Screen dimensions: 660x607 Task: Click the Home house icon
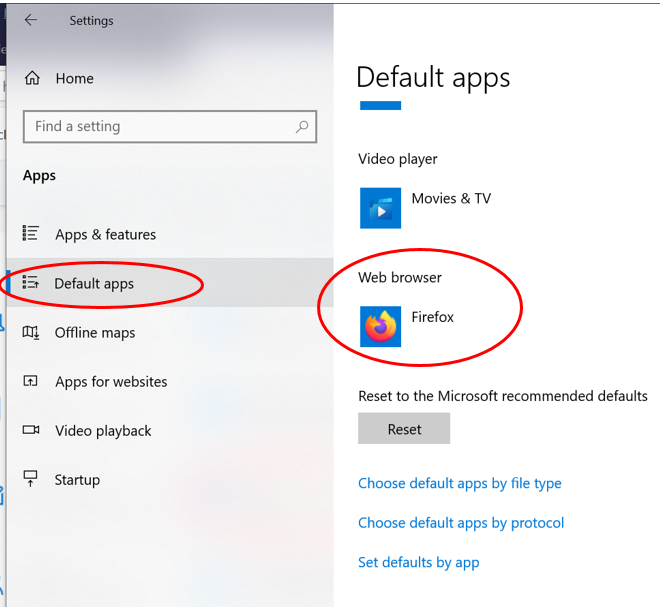point(32,78)
